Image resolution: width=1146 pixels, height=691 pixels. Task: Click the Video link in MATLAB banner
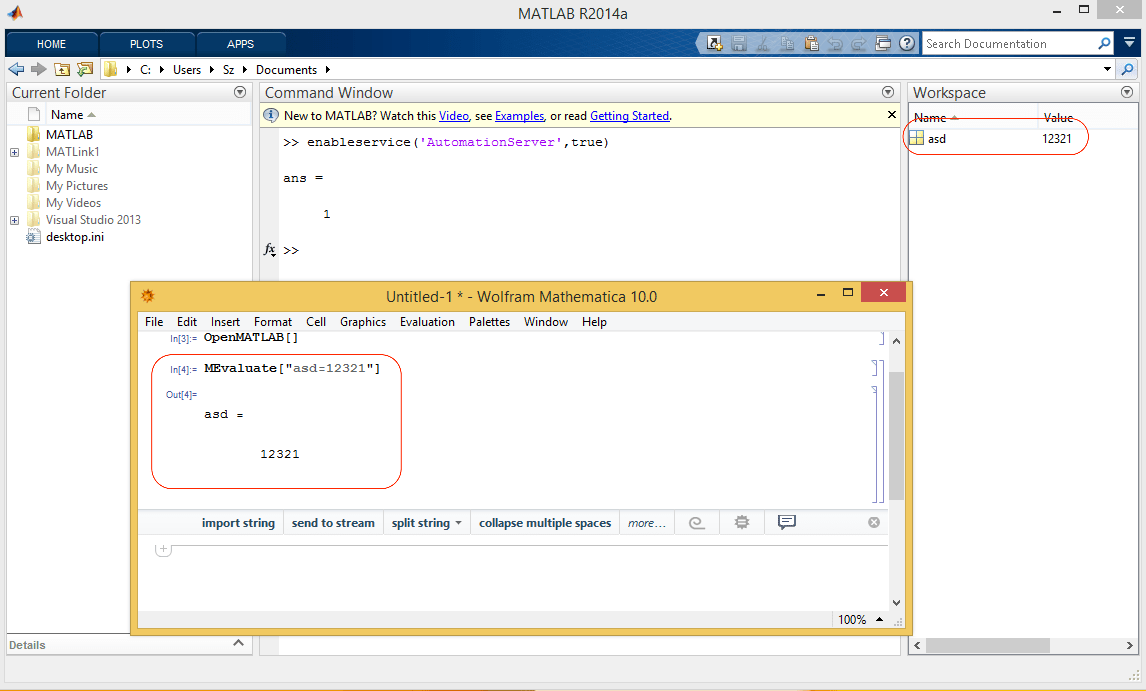click(x=453, y=116)
